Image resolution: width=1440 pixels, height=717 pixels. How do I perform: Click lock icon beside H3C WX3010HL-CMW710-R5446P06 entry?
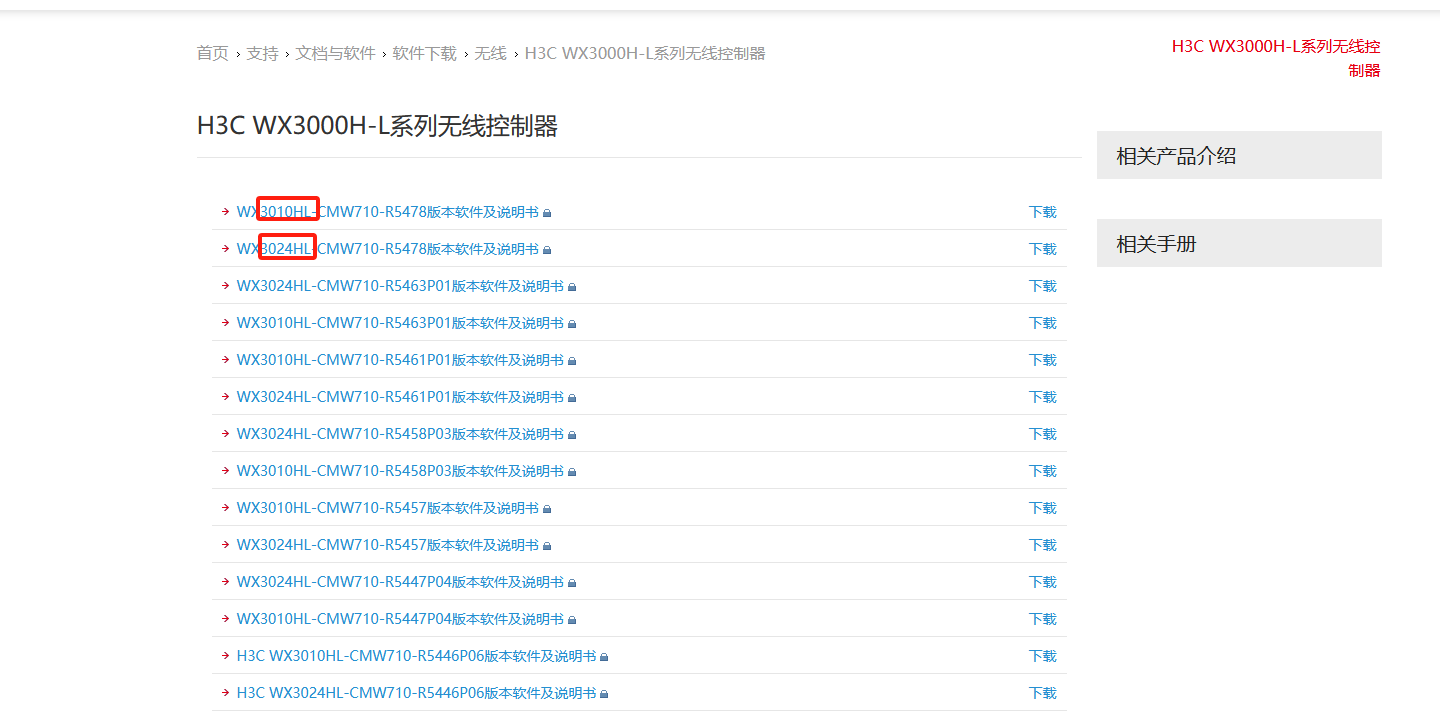tap(604, 657)
